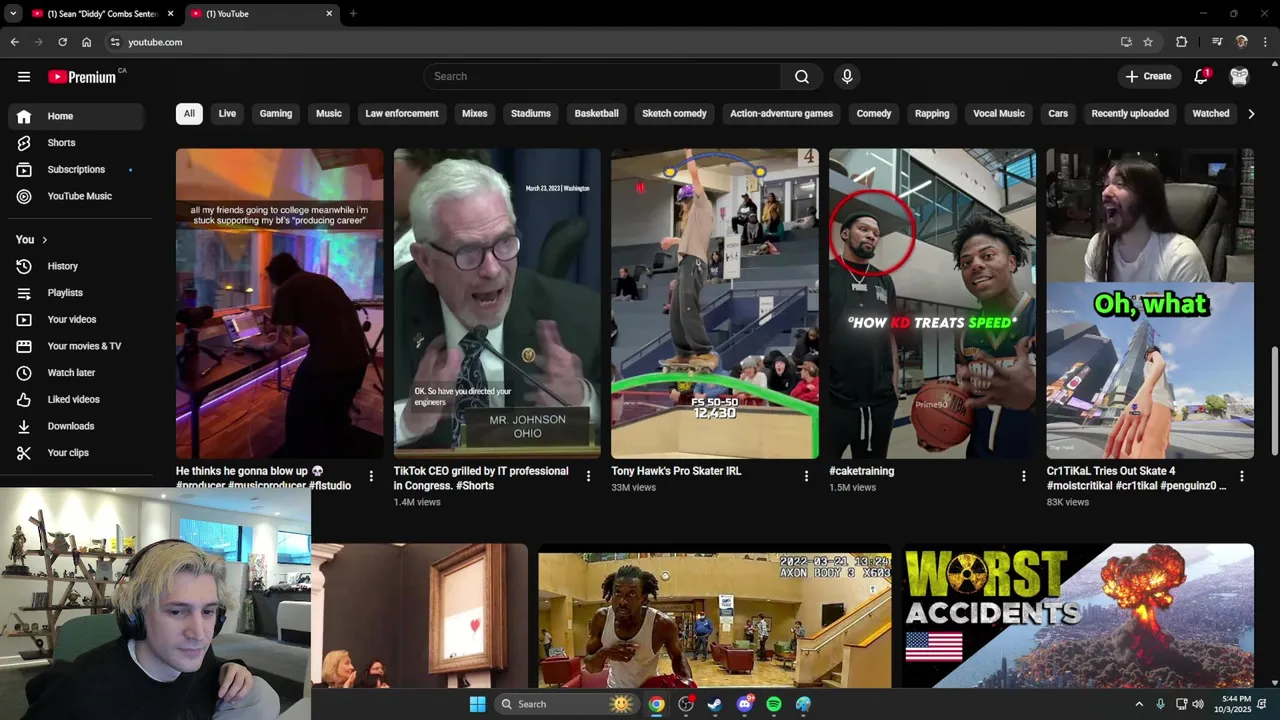Click the Windows taskbar Search box

[569, 704]
